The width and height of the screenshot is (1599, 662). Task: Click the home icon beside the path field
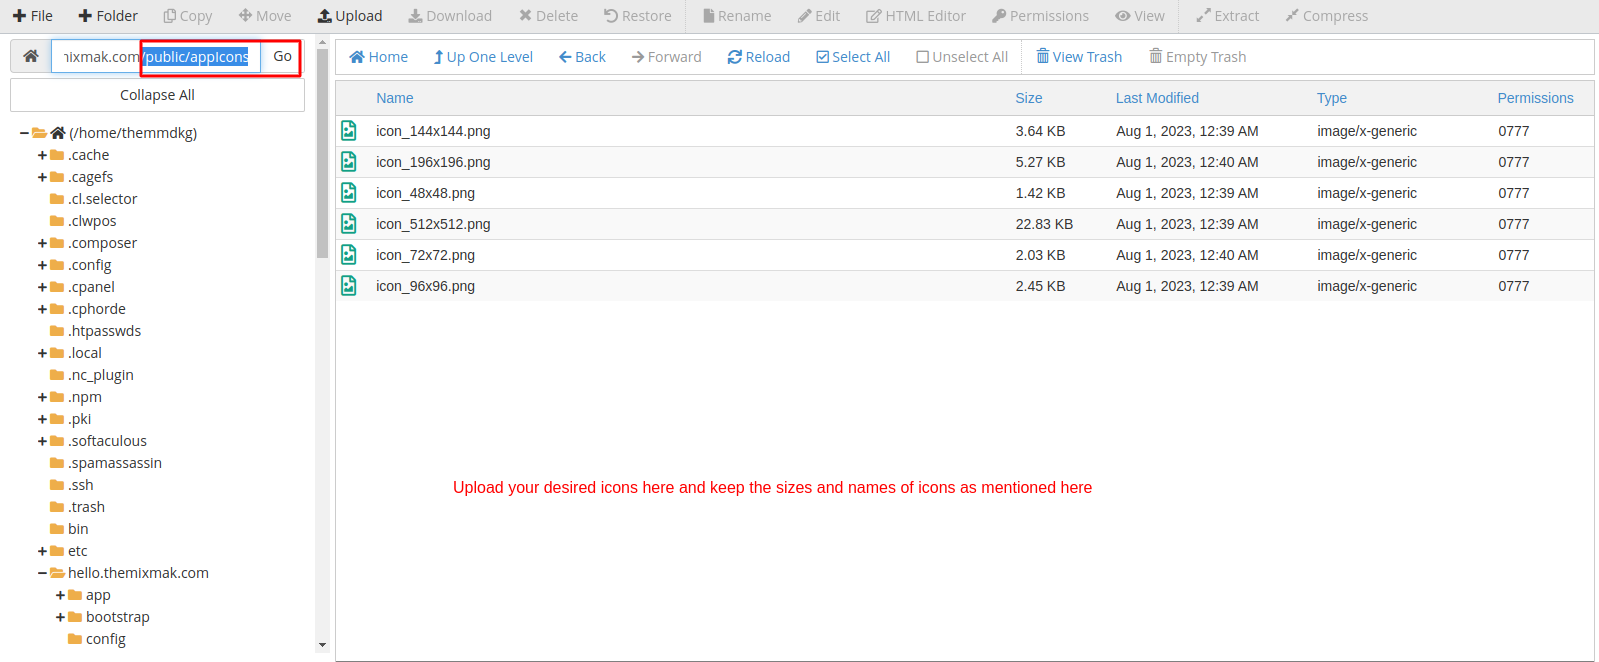coord(31,57)
